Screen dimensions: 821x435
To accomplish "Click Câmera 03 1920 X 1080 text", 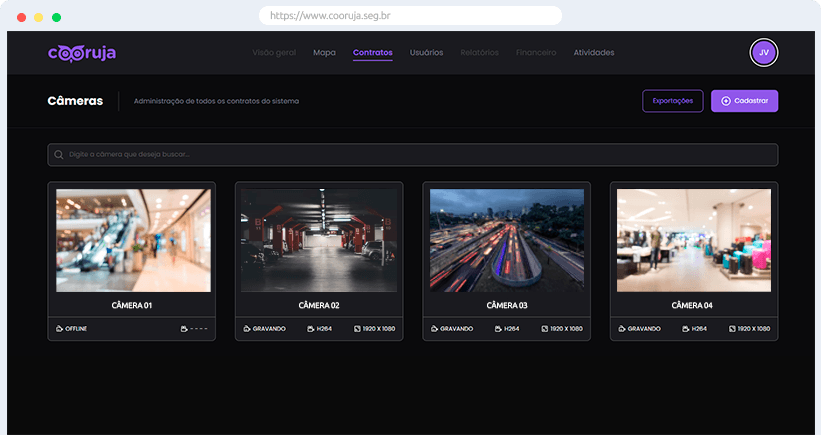I will (x=566, y=329).
